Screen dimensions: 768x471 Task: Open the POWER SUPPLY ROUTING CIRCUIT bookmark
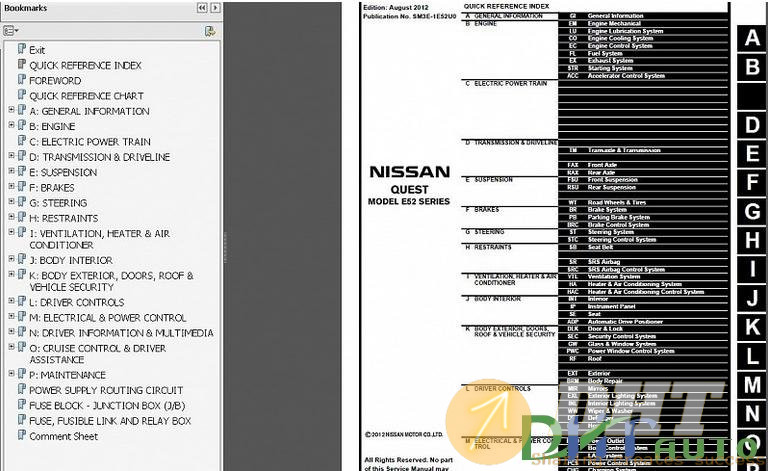[106, 390]
